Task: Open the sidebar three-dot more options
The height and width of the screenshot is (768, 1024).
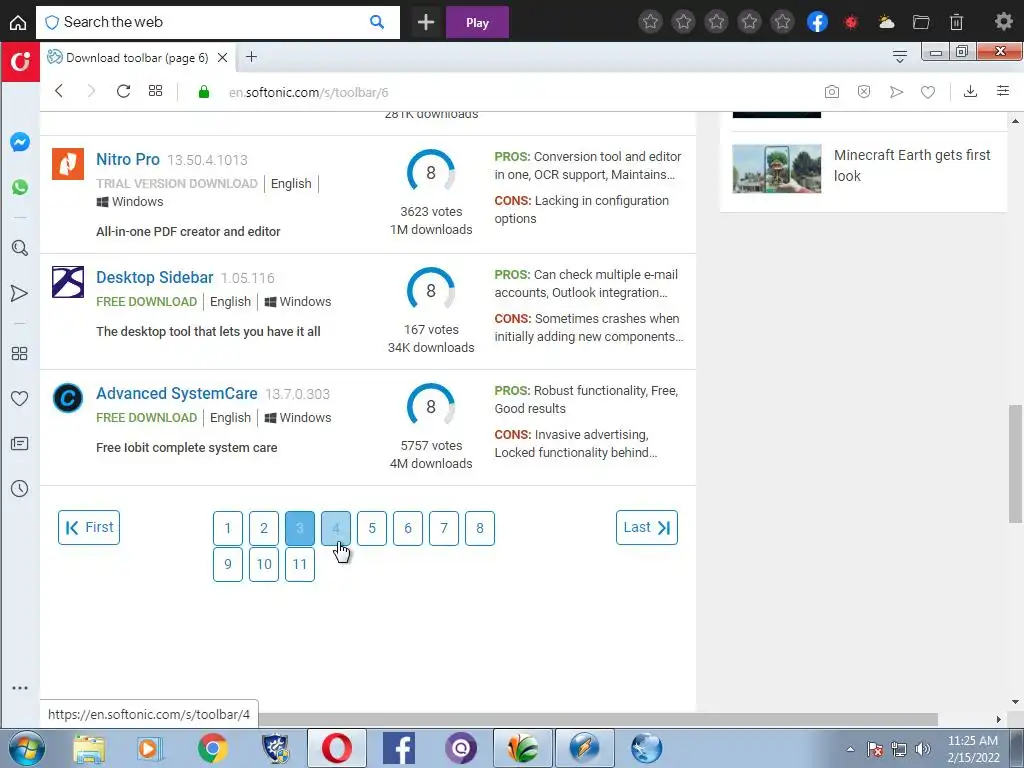Action: point(20,688)
